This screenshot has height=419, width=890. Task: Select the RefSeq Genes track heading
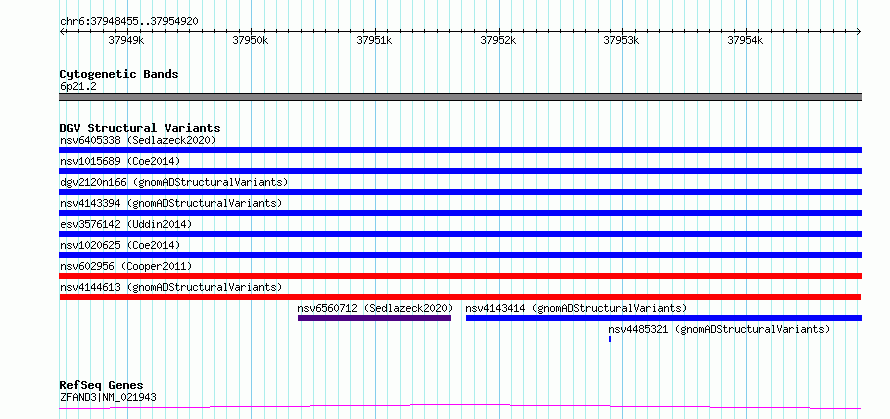click(x=102, y=386)
